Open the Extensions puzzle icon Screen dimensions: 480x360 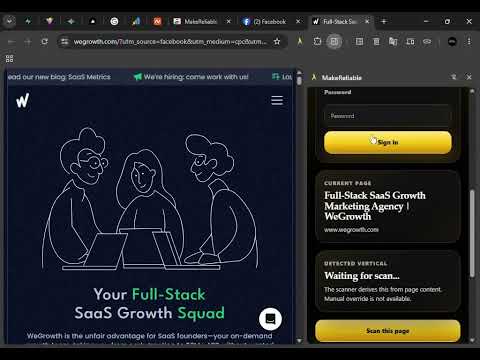coord(317,41)
